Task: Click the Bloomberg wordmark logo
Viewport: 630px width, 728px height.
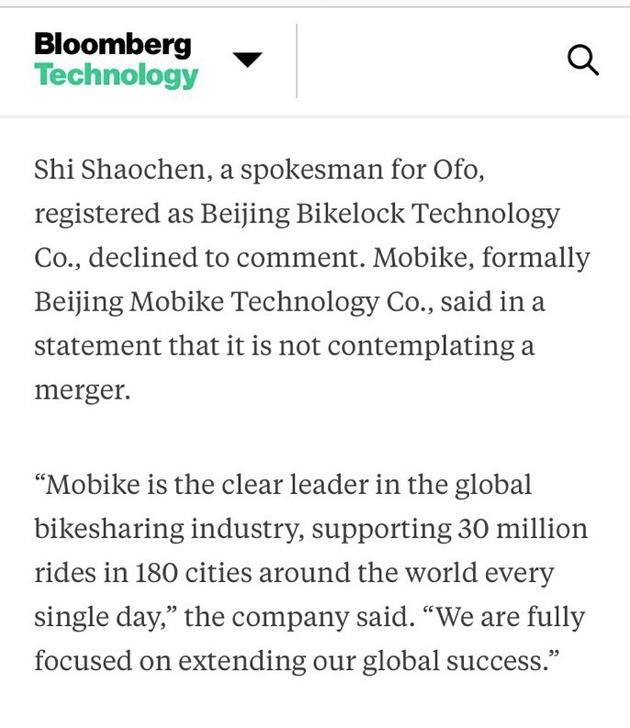Action: (x=113, y=45)
